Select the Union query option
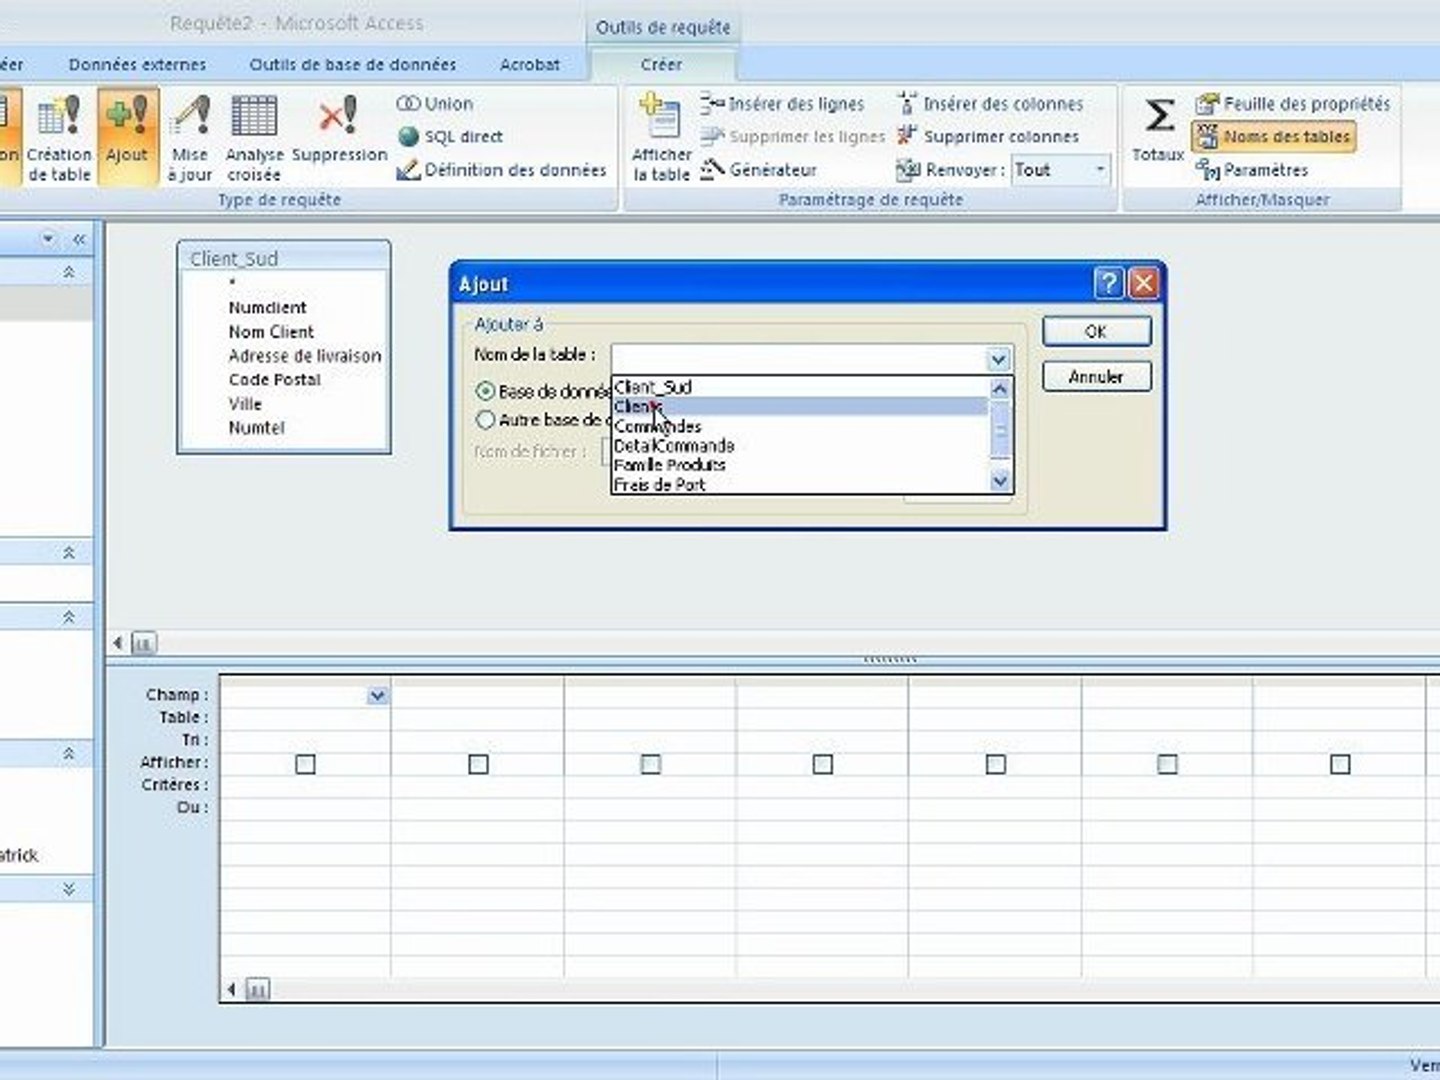1440x1080 pixels. (x=435, y=104)
